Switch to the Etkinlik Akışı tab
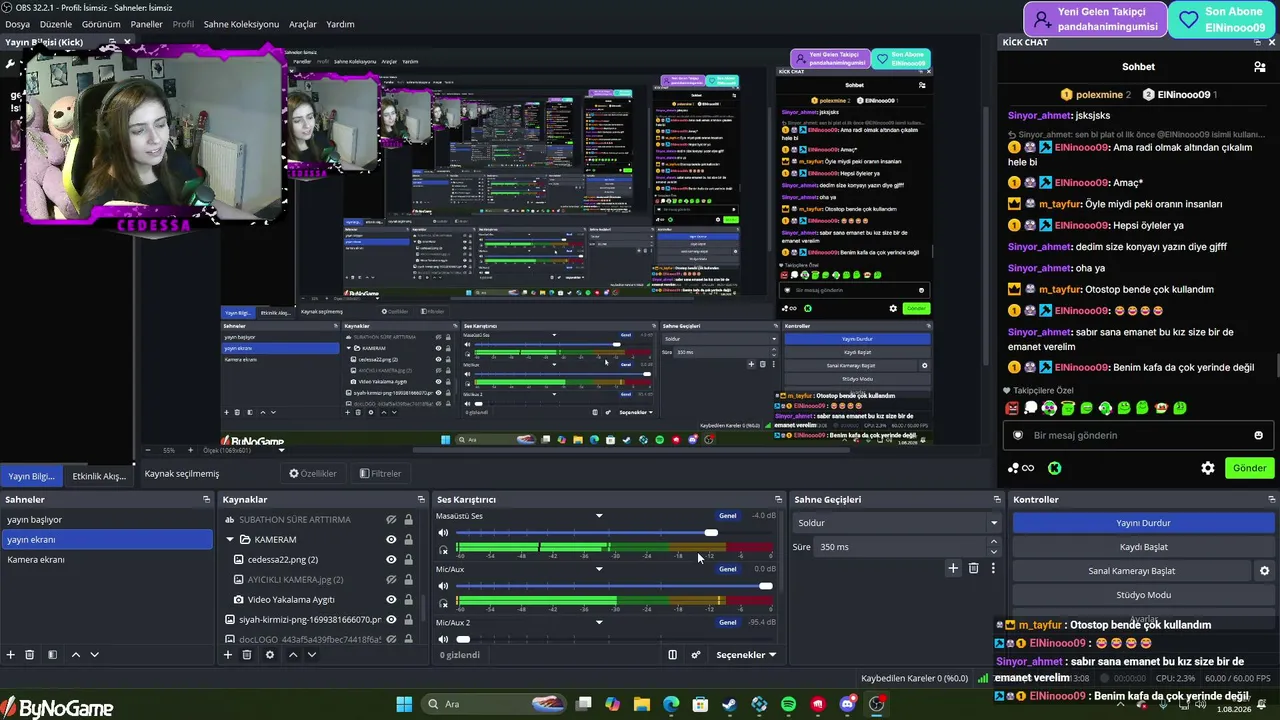Viewport: 1280px width, 720px height. coord(99,476)
